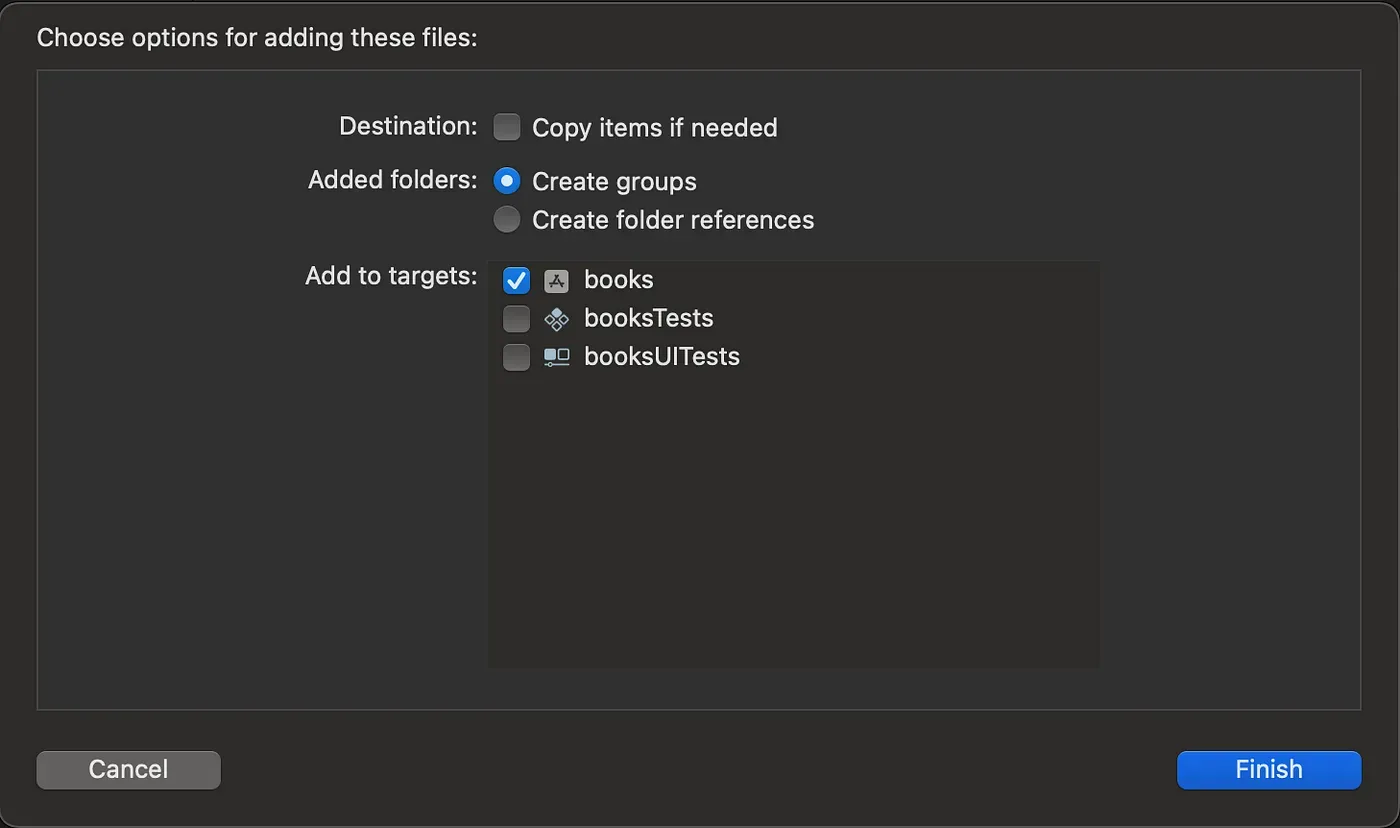Select the books target name
The height and width of the screenshot is (828, 1400).
(618, 280)
